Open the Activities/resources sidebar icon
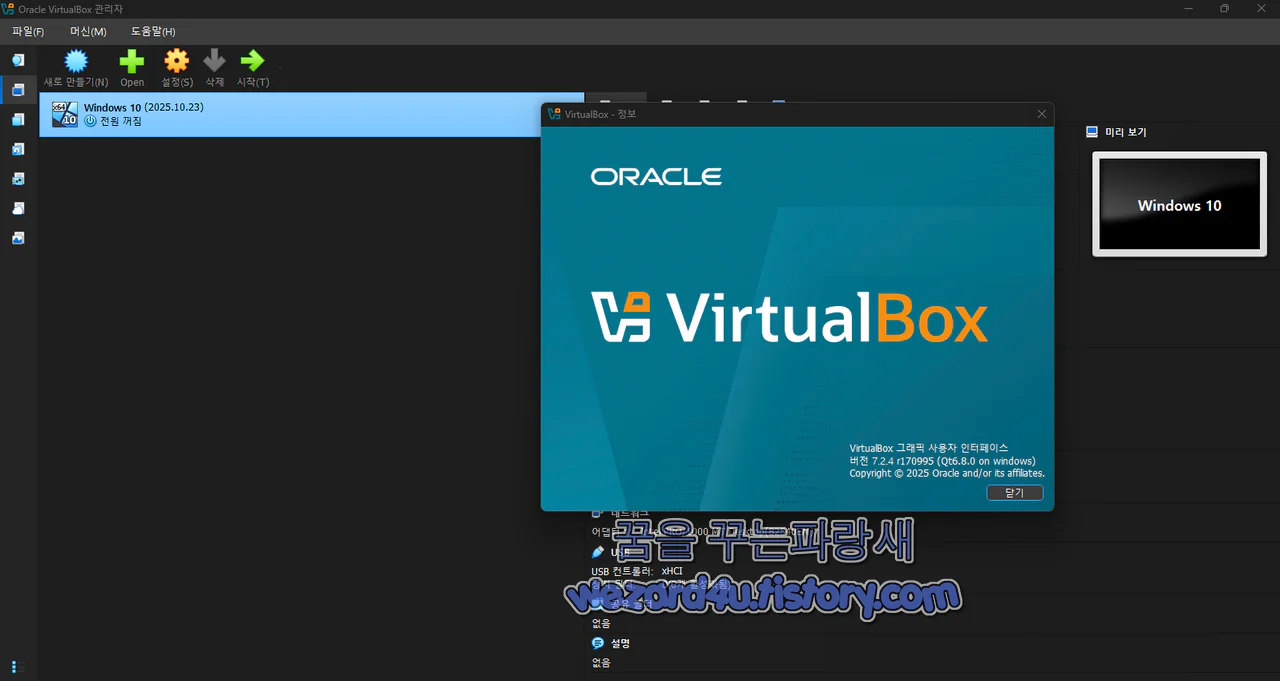Screen dimensions: 1280x681 (x=18, y=238)
